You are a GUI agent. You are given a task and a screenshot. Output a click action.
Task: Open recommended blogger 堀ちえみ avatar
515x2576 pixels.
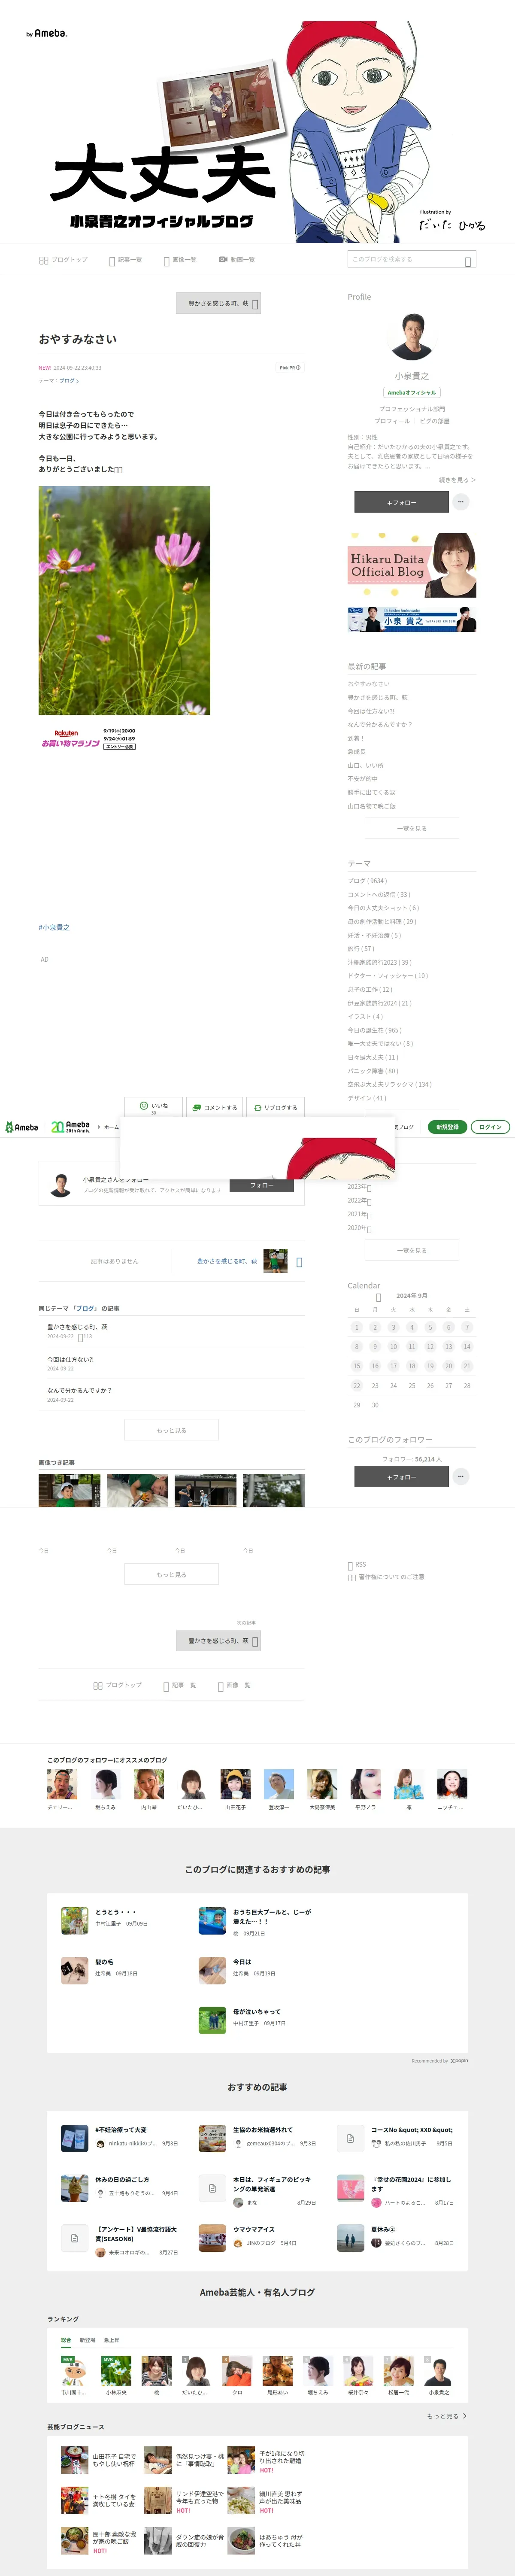(x=106, y=1784)
